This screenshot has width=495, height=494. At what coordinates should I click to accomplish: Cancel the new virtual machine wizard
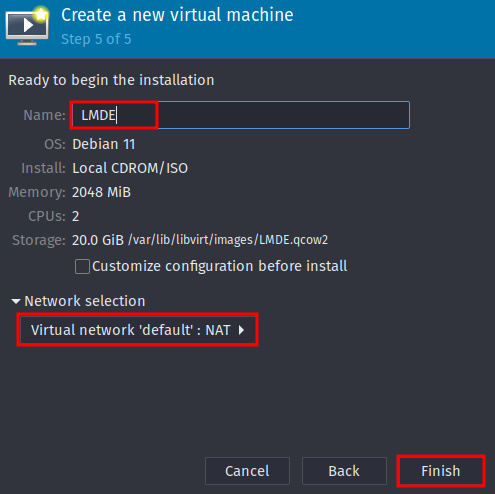click(x=247, y=471)
